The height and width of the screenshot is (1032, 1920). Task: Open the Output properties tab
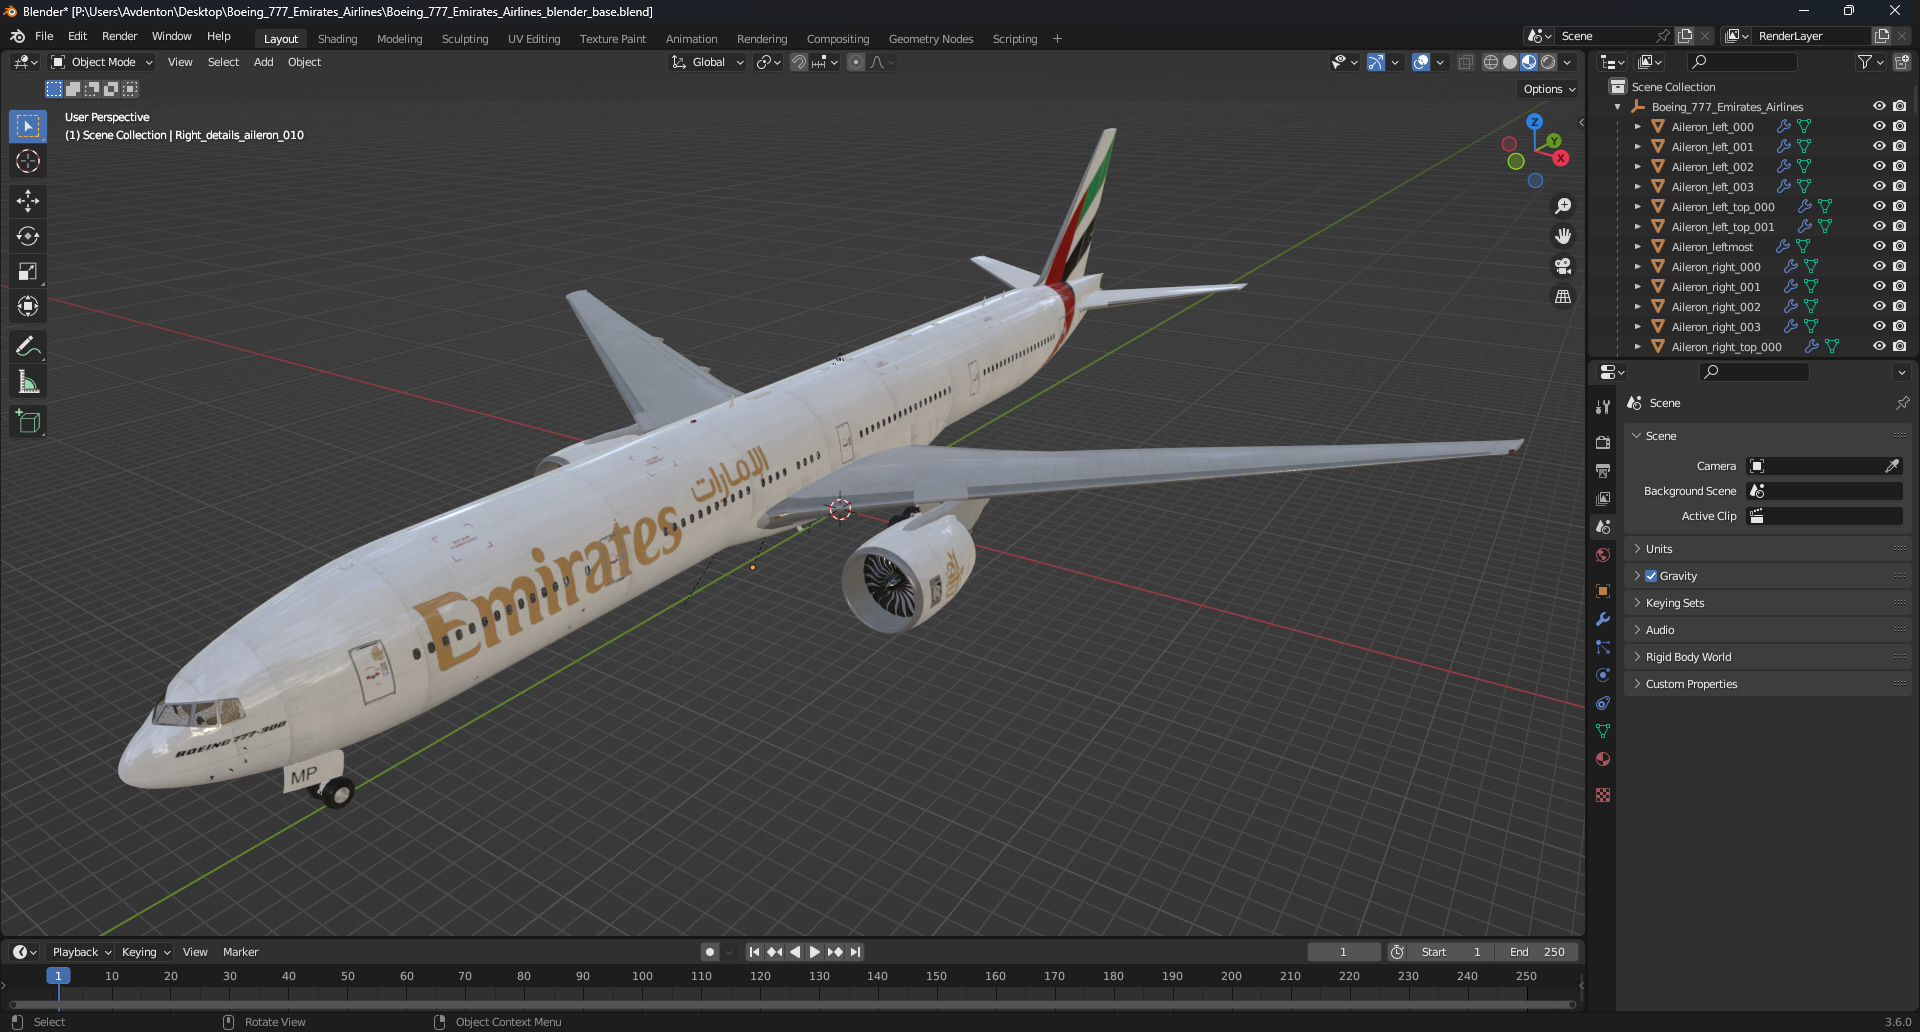[x=1603, y=470]
